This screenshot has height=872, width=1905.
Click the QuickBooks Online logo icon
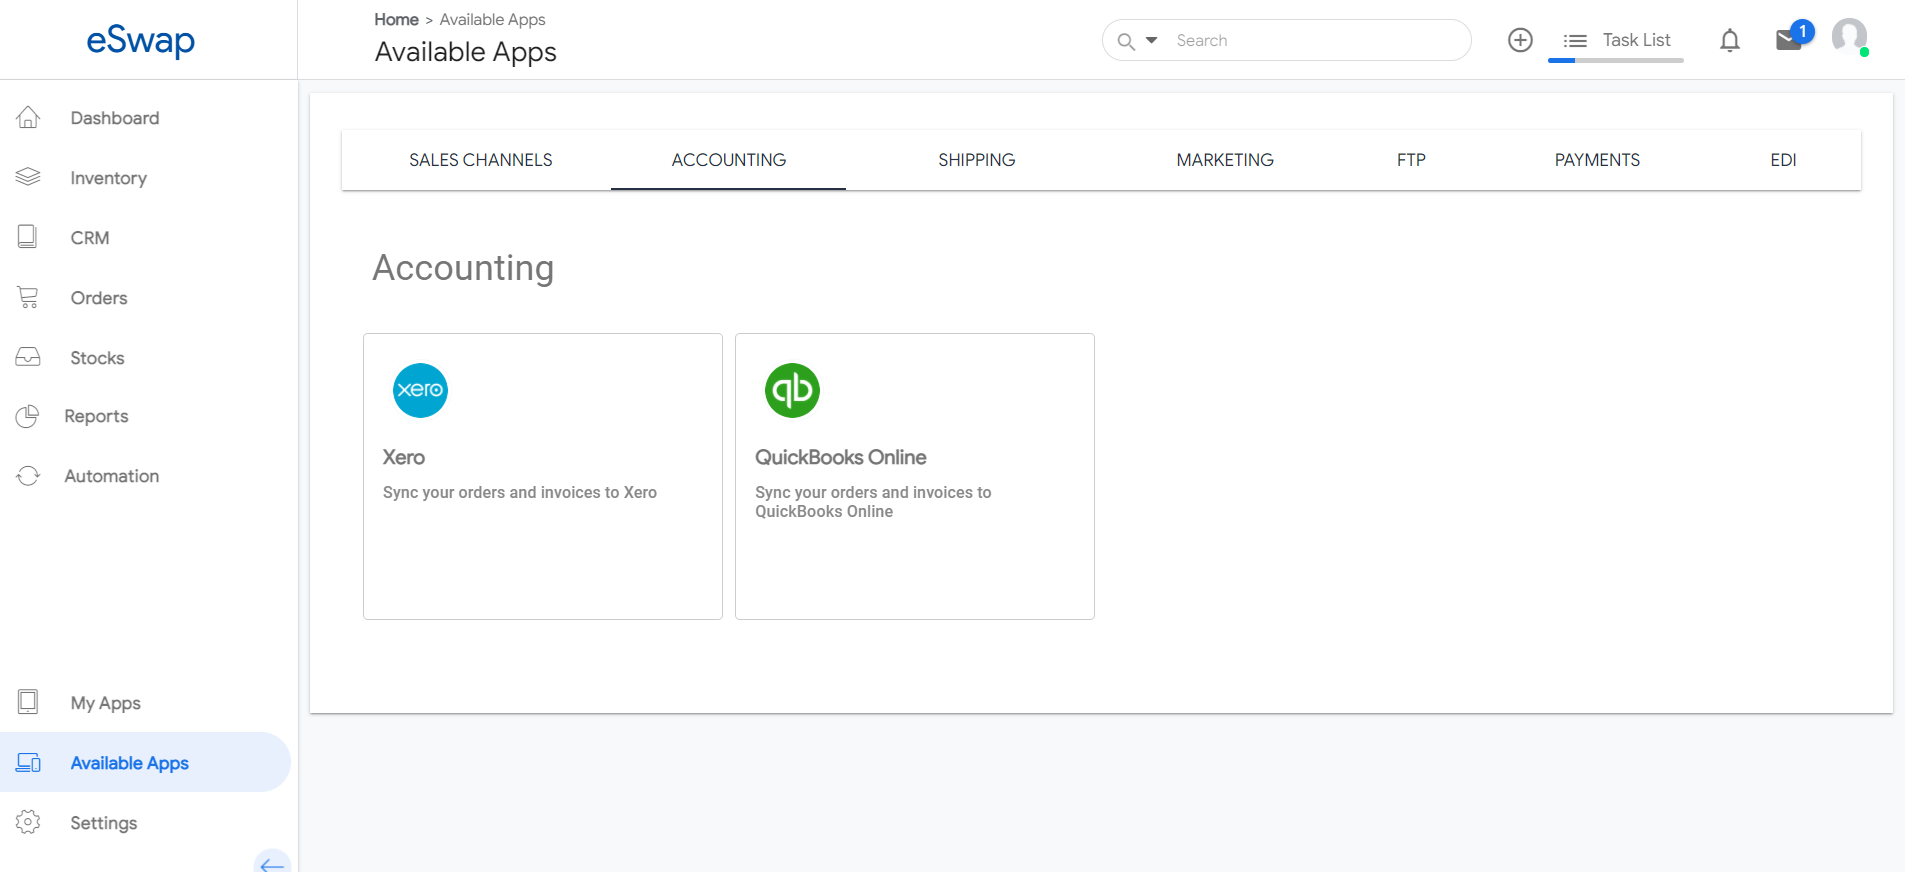tap(792, 390)
